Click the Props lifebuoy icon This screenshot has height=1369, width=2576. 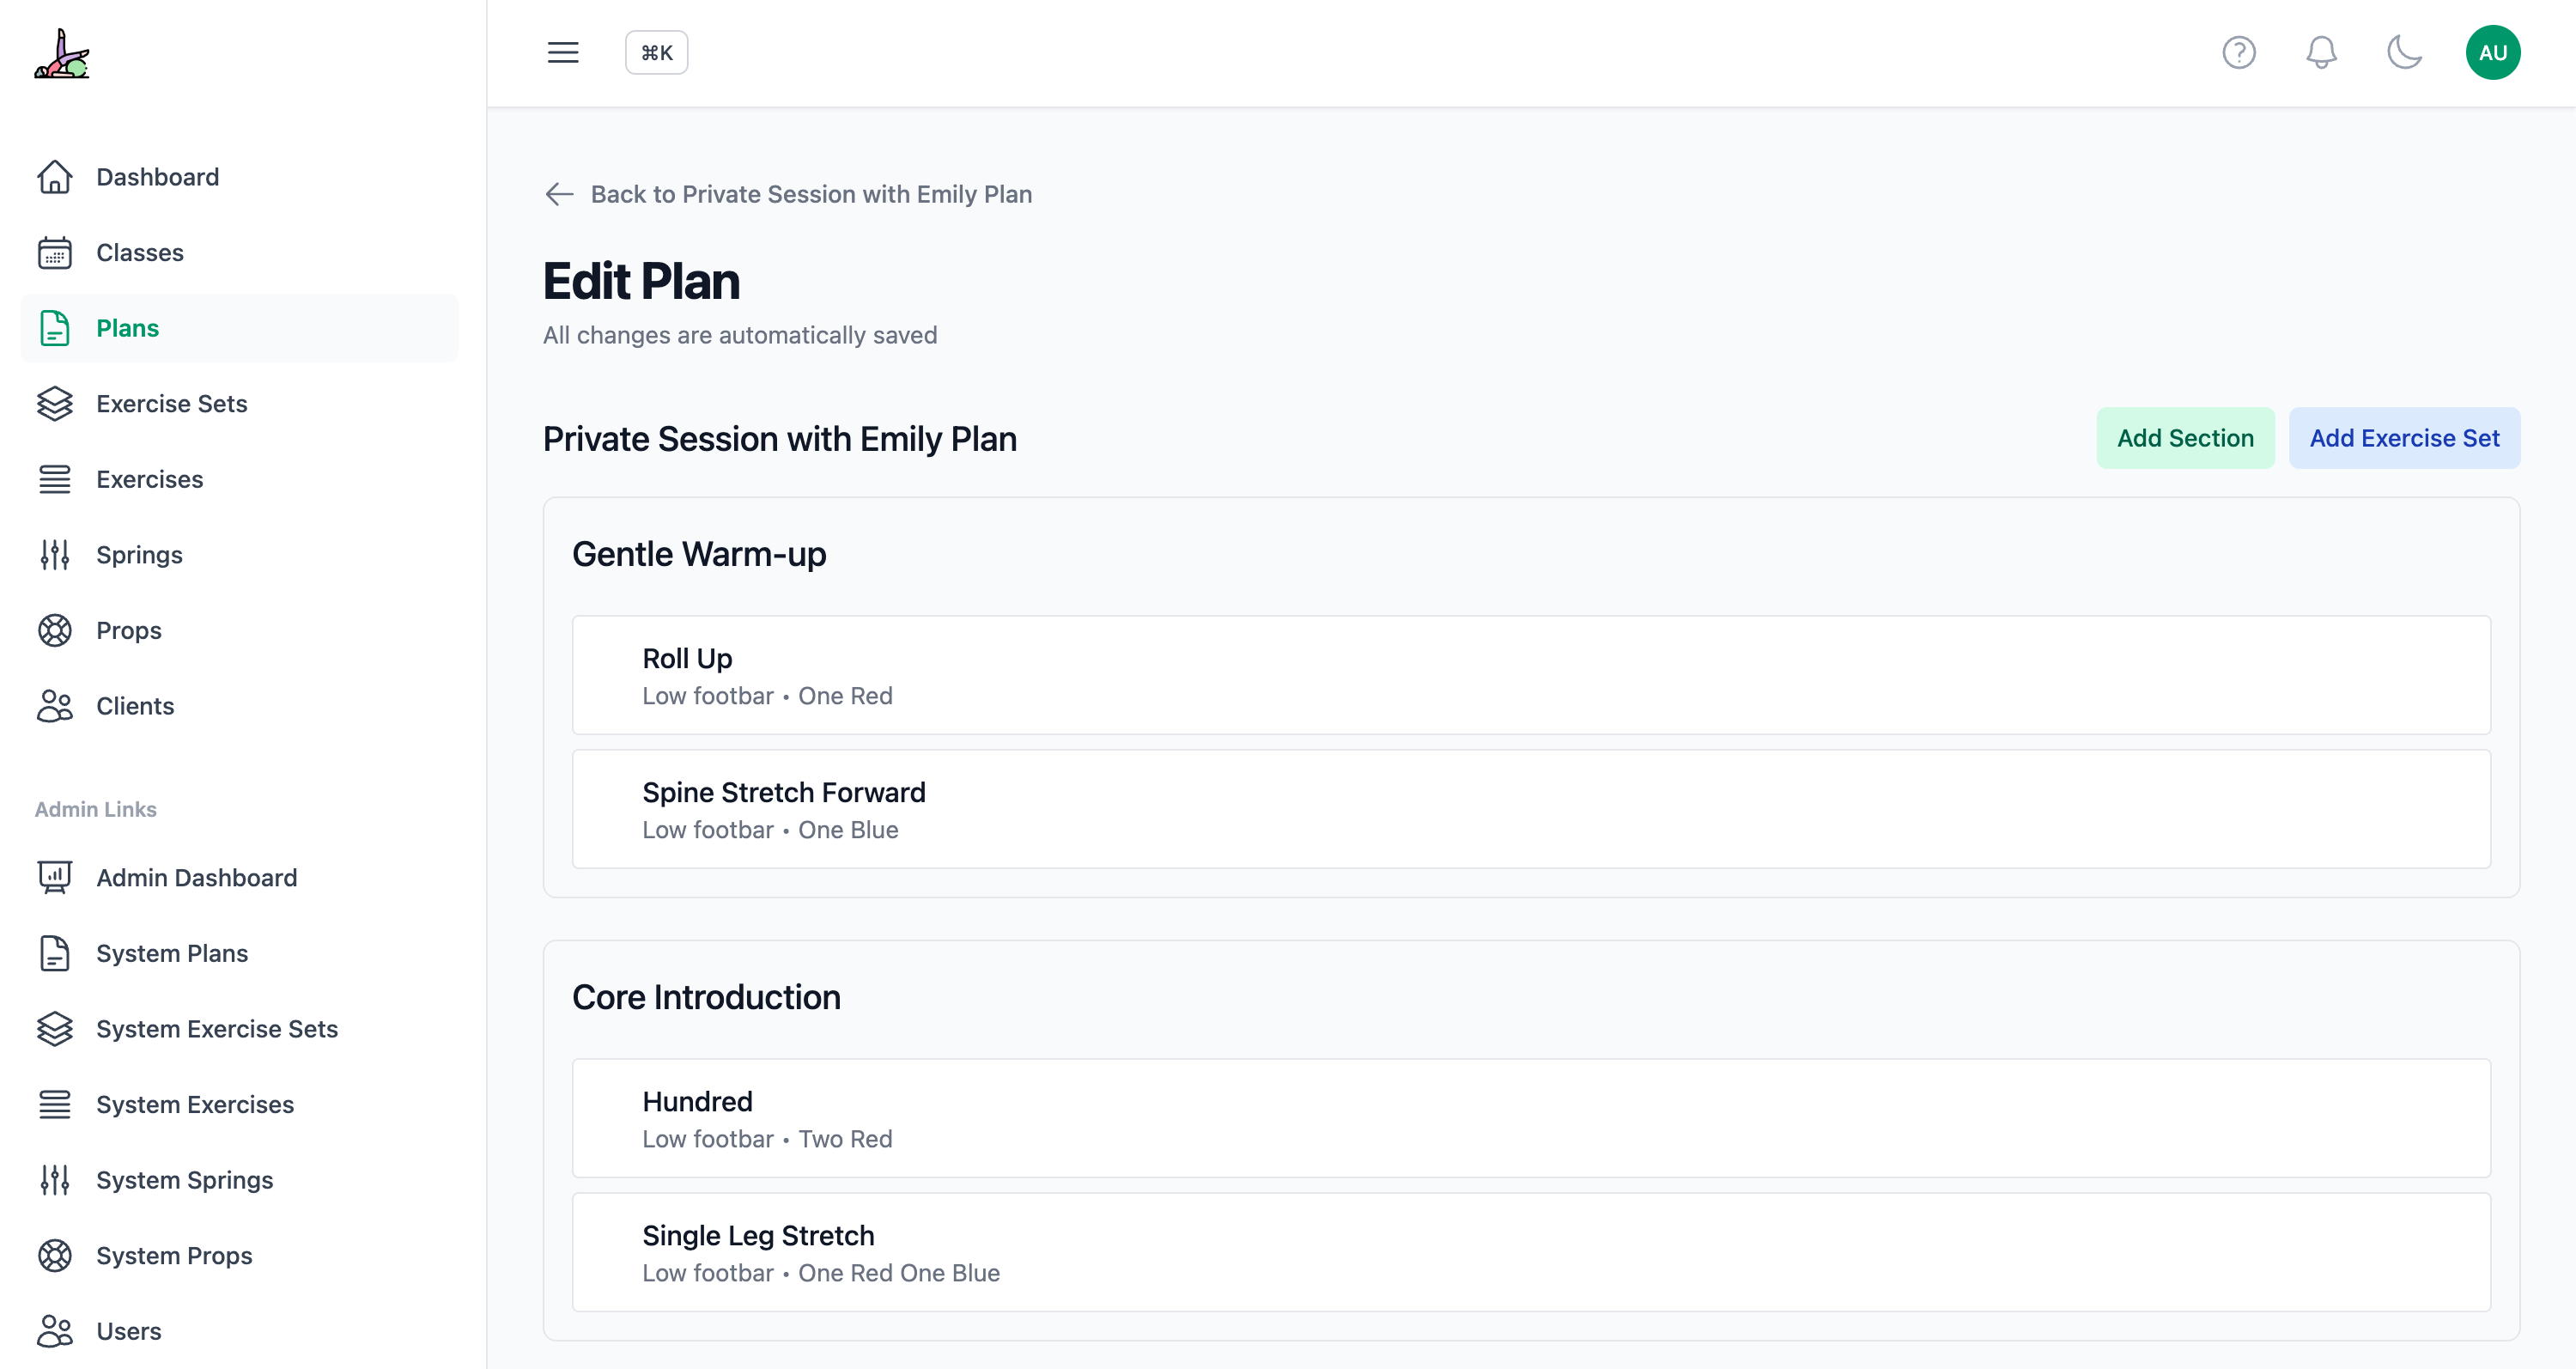55,631
